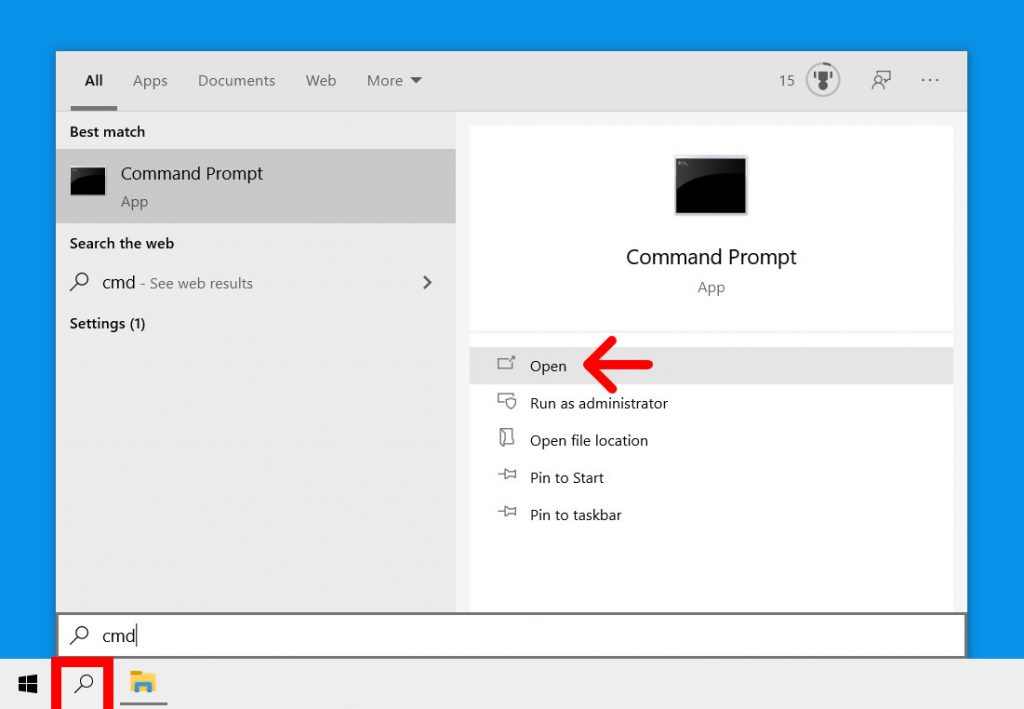Click the rewards trophy badge icon

(823, 80)
